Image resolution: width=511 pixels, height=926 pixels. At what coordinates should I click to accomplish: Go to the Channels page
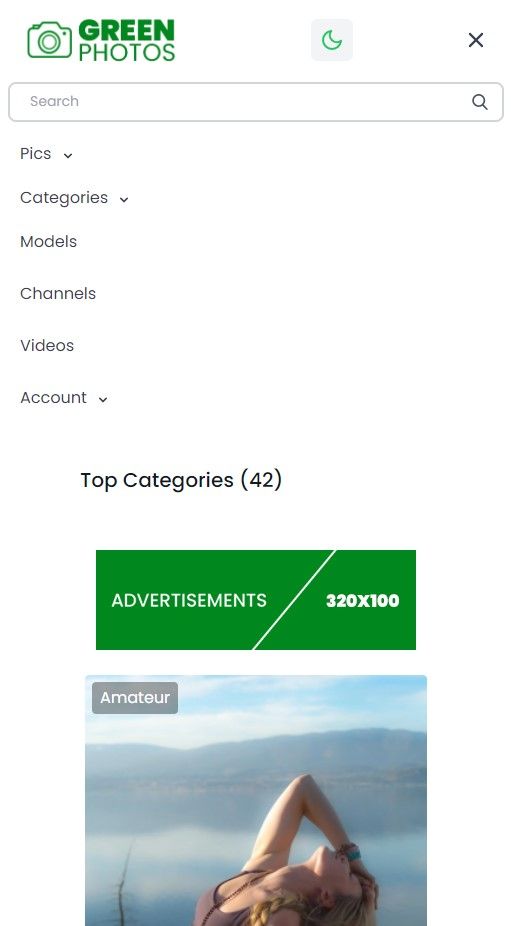click(x=58, y=294)
